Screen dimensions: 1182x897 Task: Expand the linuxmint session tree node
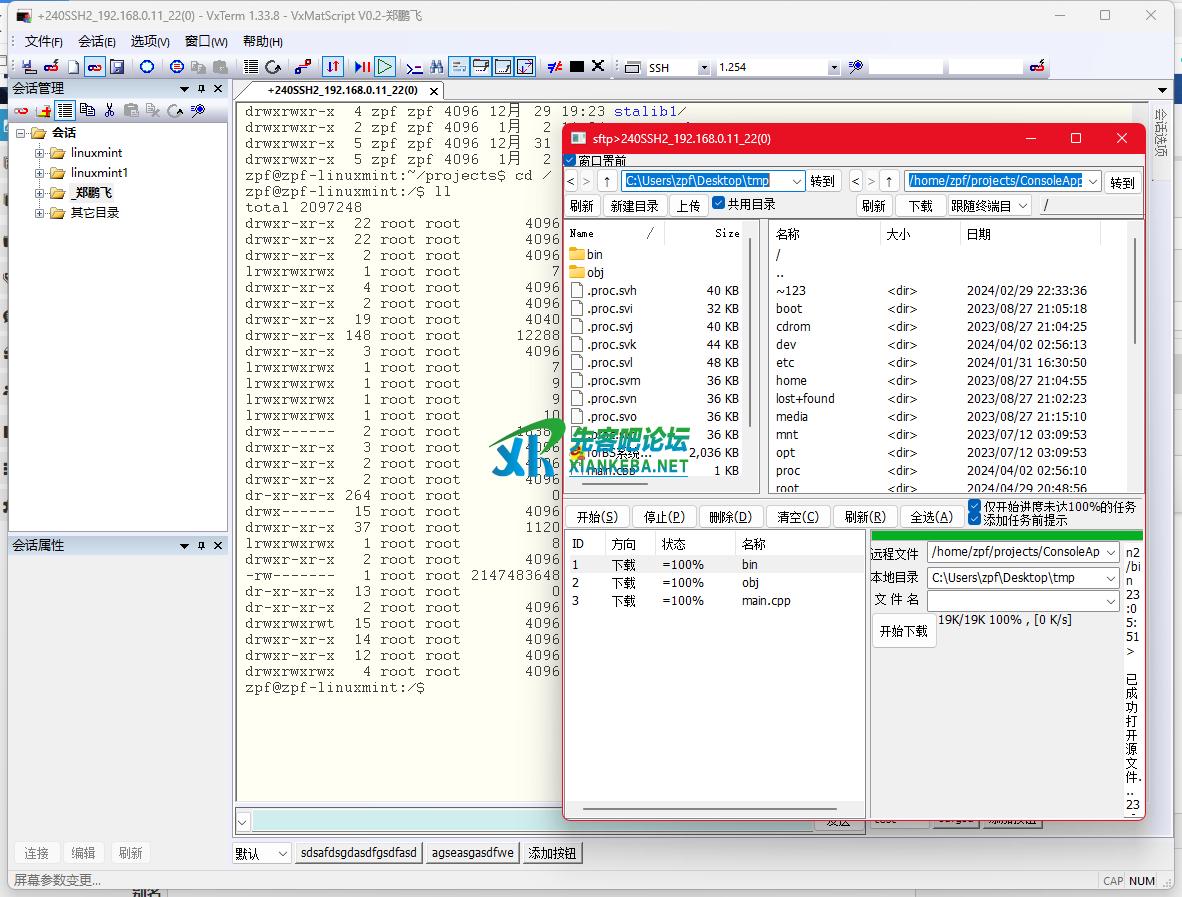pyautogui.click(x=40, y=153)
